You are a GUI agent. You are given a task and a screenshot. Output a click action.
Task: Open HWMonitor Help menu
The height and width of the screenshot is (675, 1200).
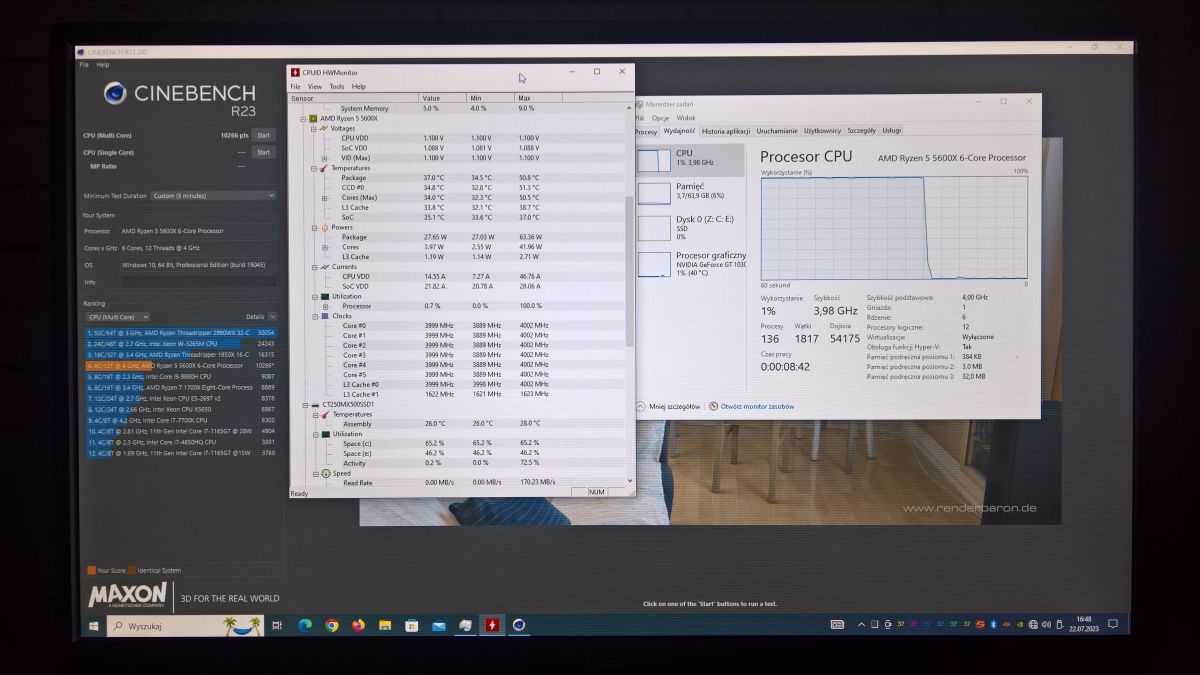pos(359,87)
